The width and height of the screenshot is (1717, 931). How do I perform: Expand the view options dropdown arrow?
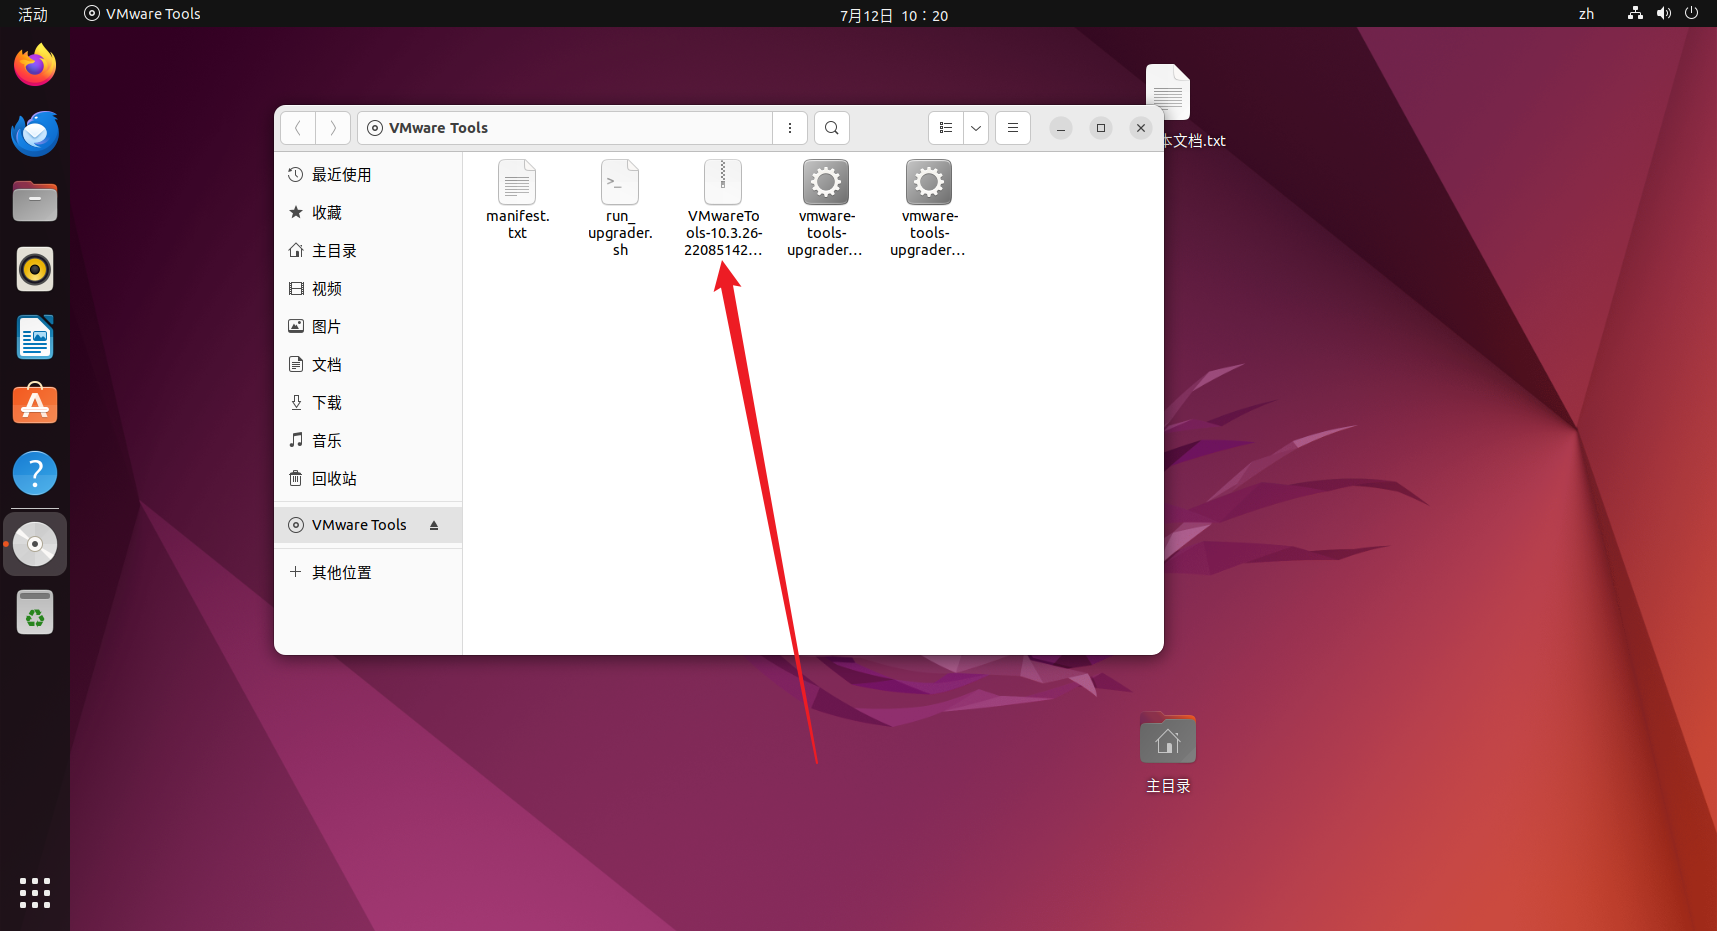975,128
